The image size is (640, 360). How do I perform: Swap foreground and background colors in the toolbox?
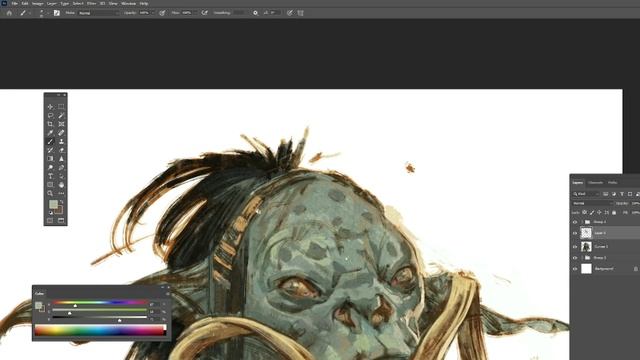[62, 202]
